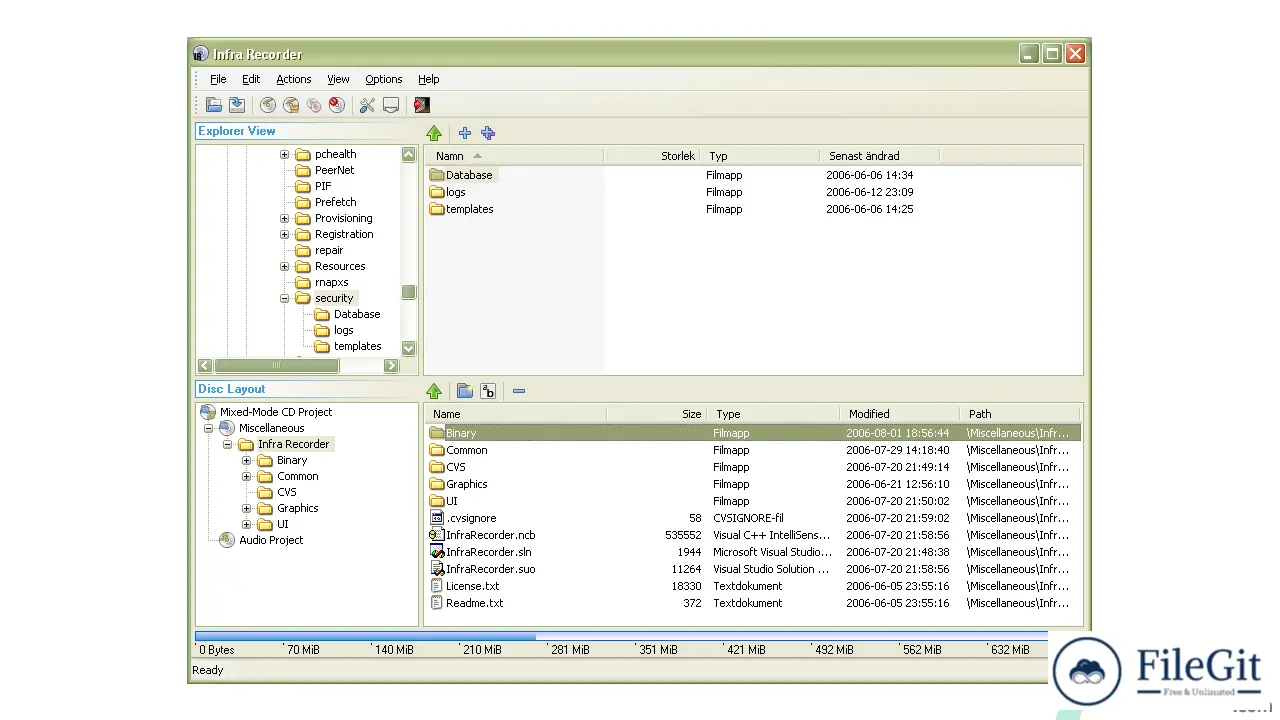Click the Explorer tree horizontal scroll left arrow
The image size is (1280, 720).
205,366
